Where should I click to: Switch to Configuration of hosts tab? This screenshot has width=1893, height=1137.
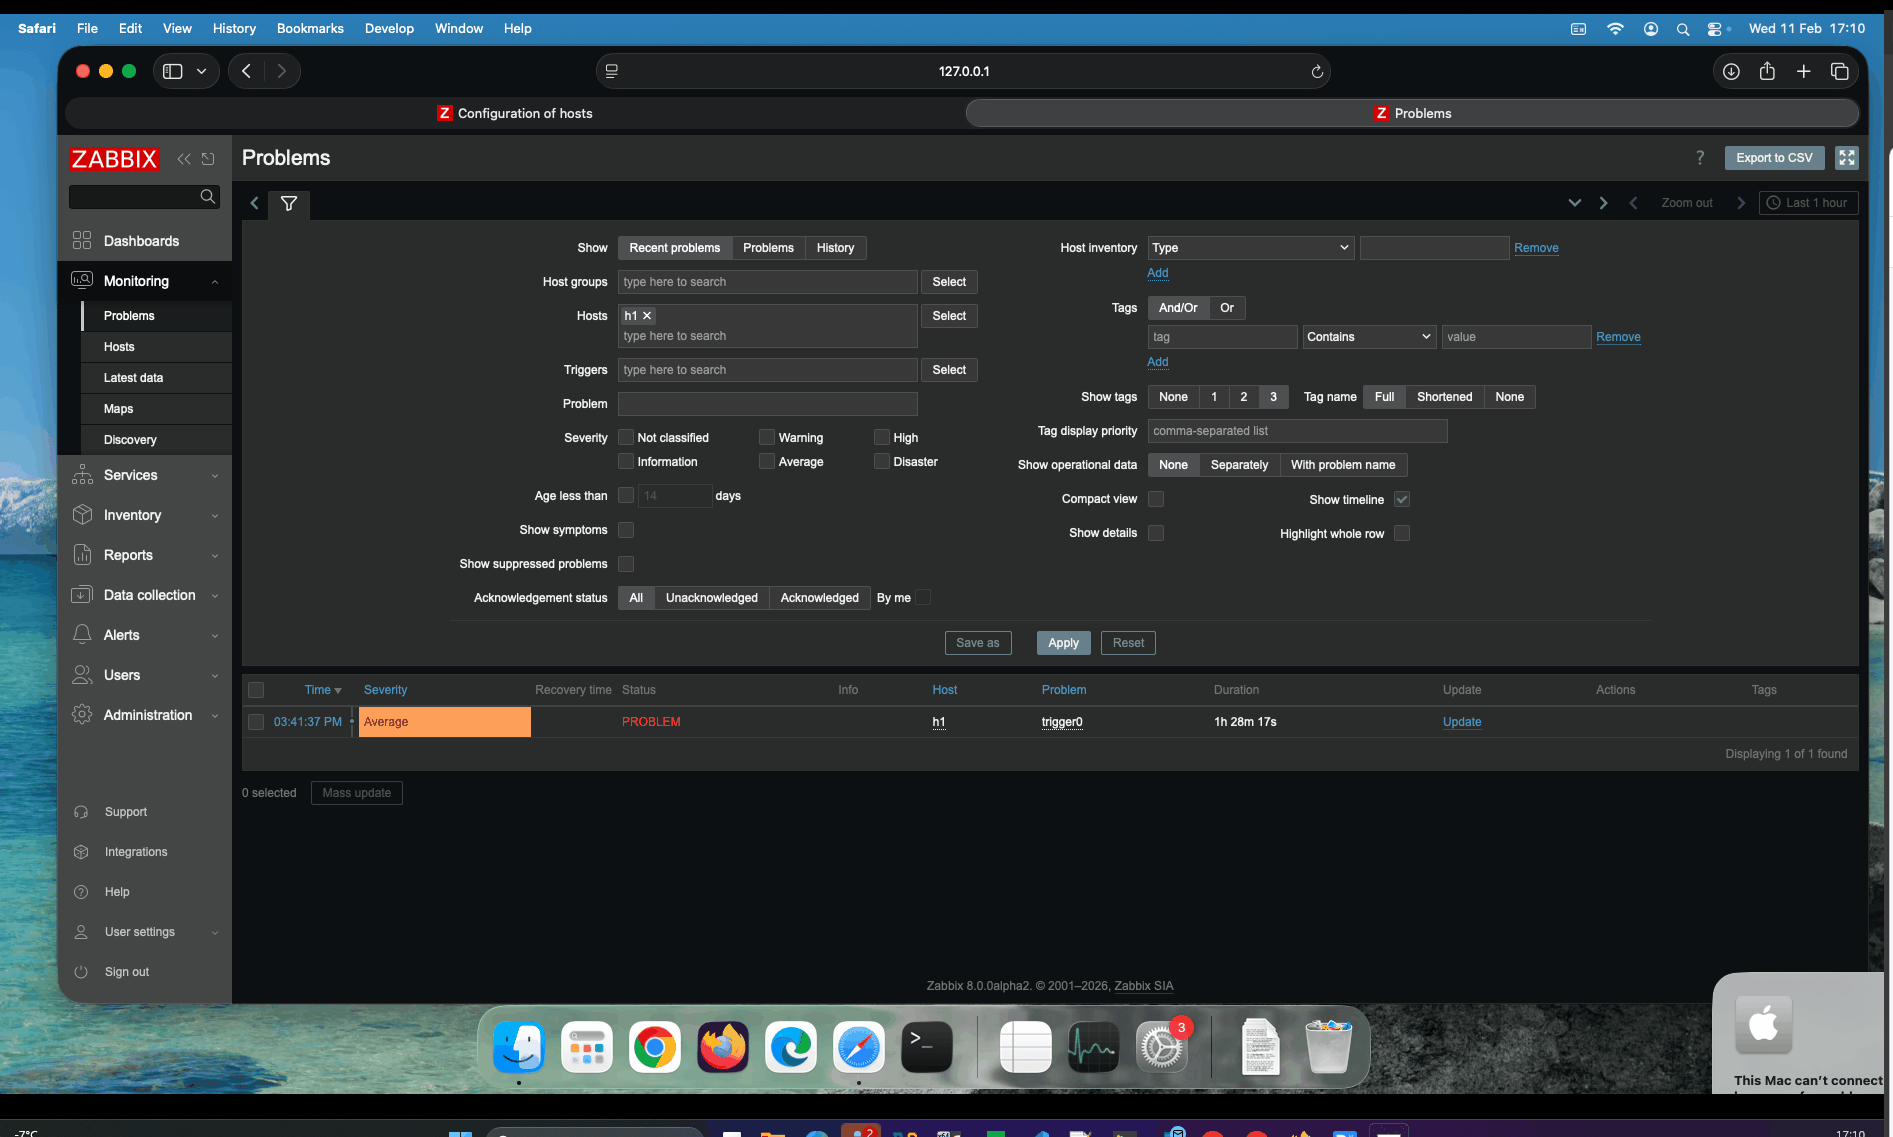[x=515, y=114]
